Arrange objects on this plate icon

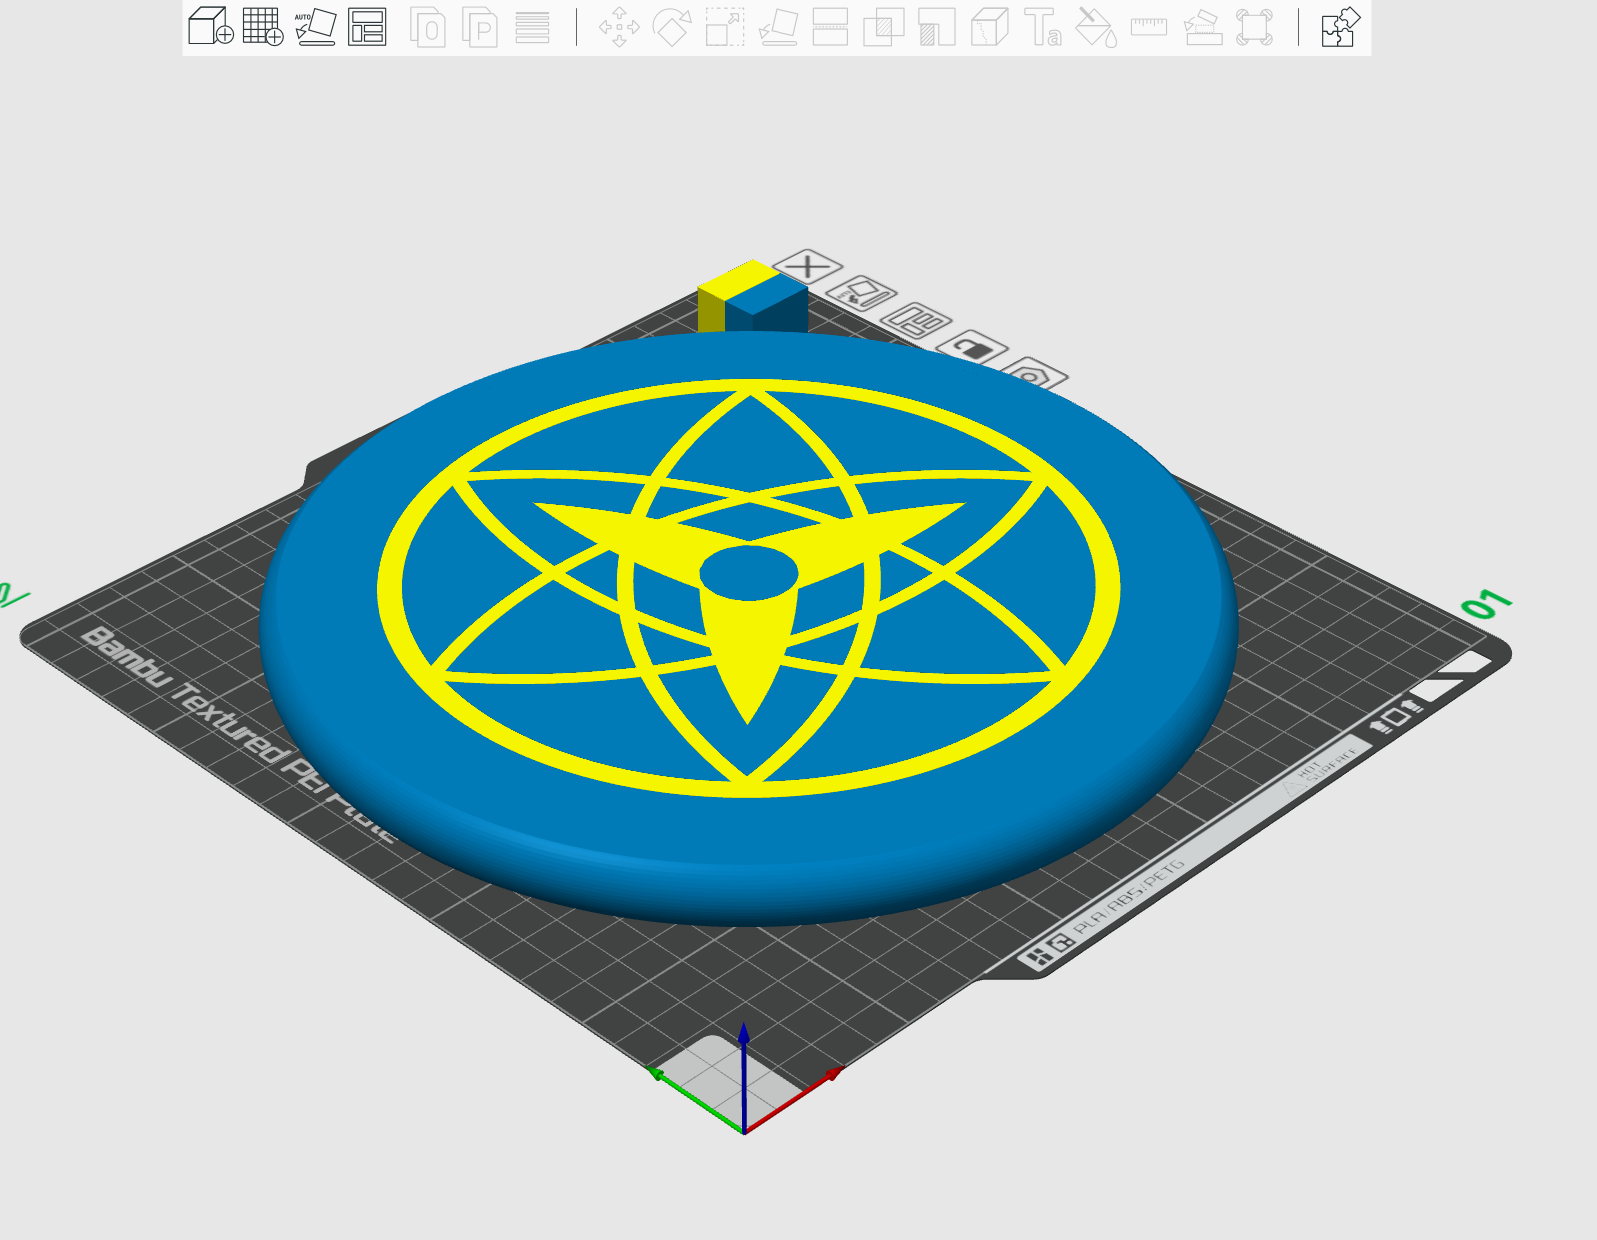coord(916,321)
